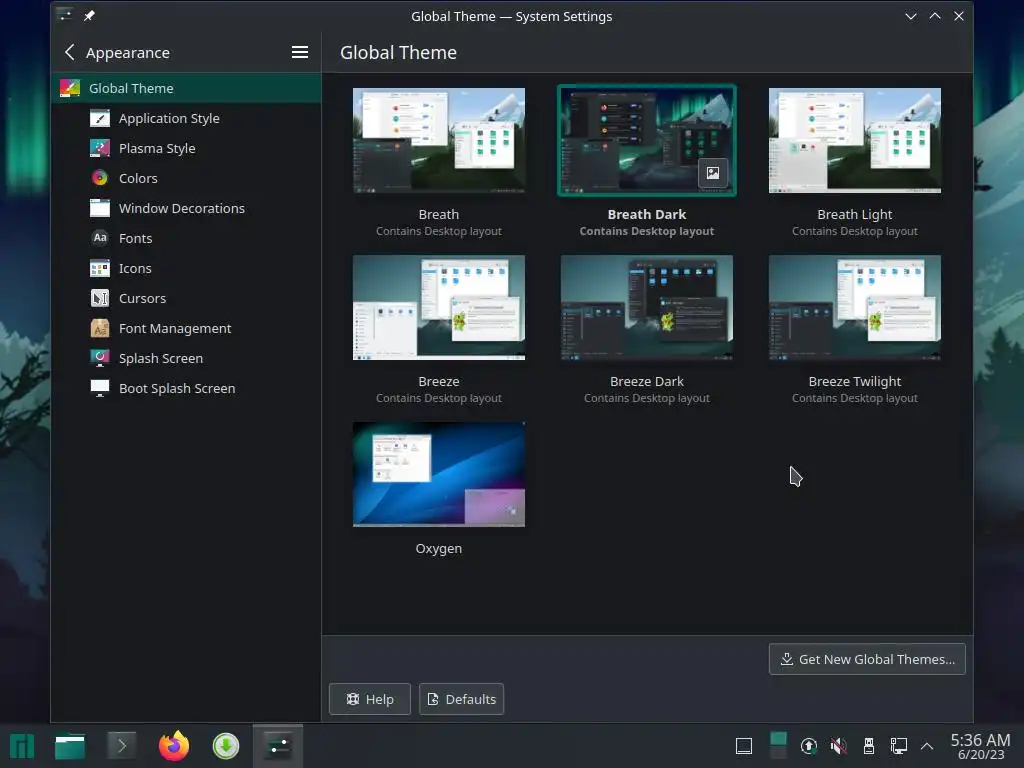
Task: Open the Boot Splash Screen entry
Action: click(186, 389)
